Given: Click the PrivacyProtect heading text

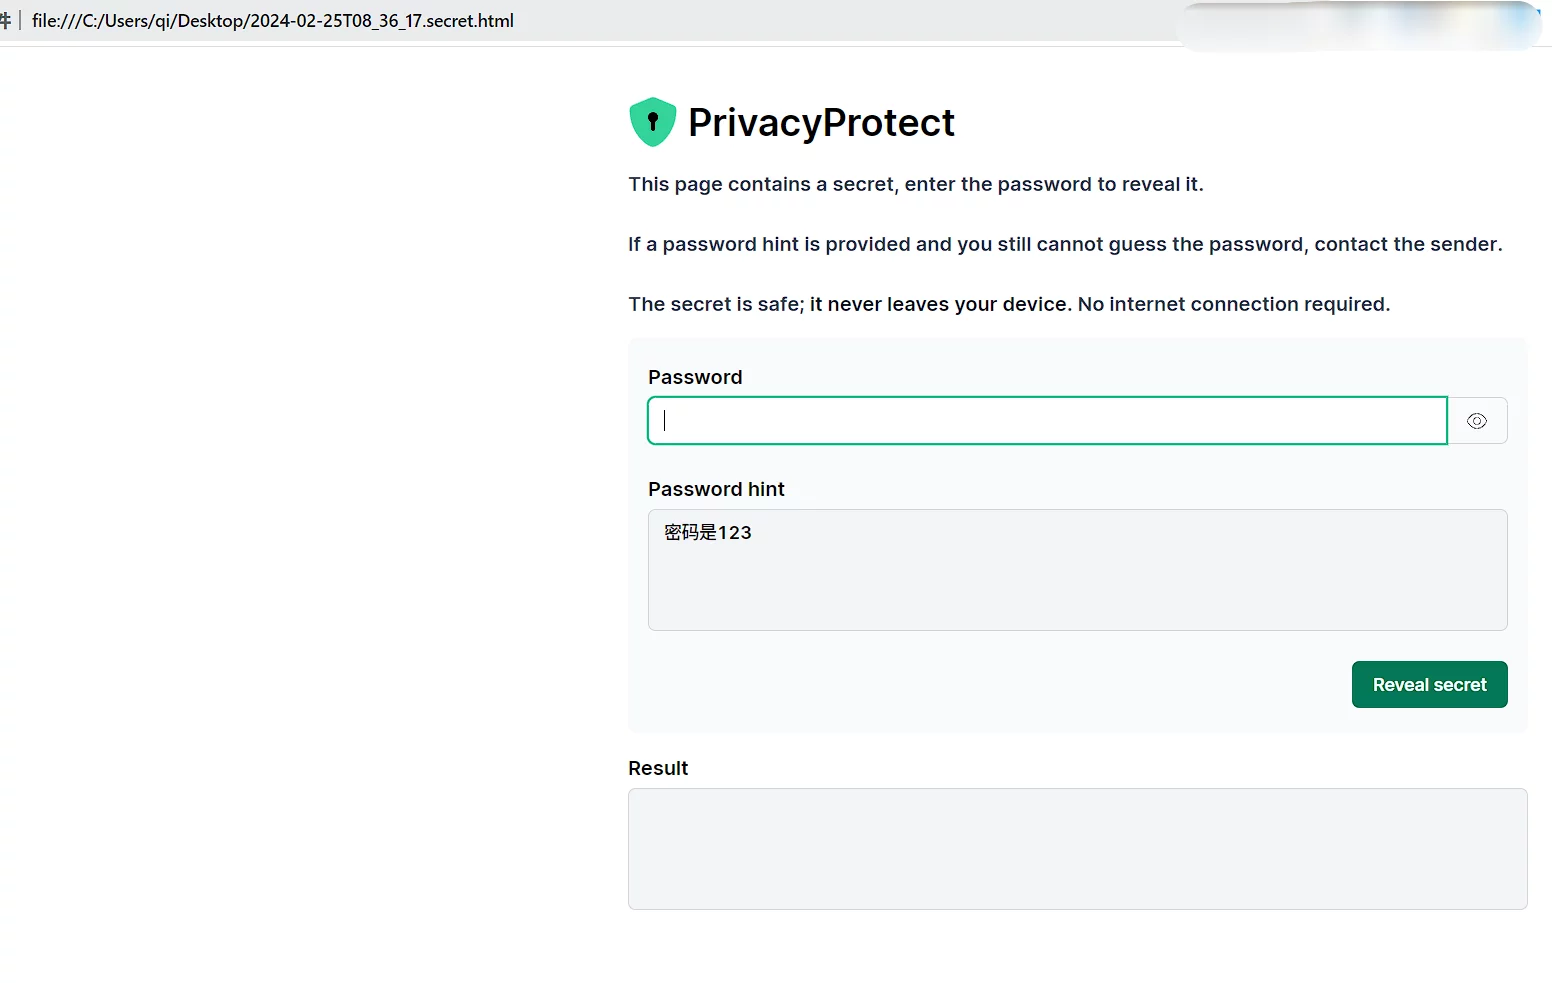Looking at the screenshot, I should coord(821,123).
